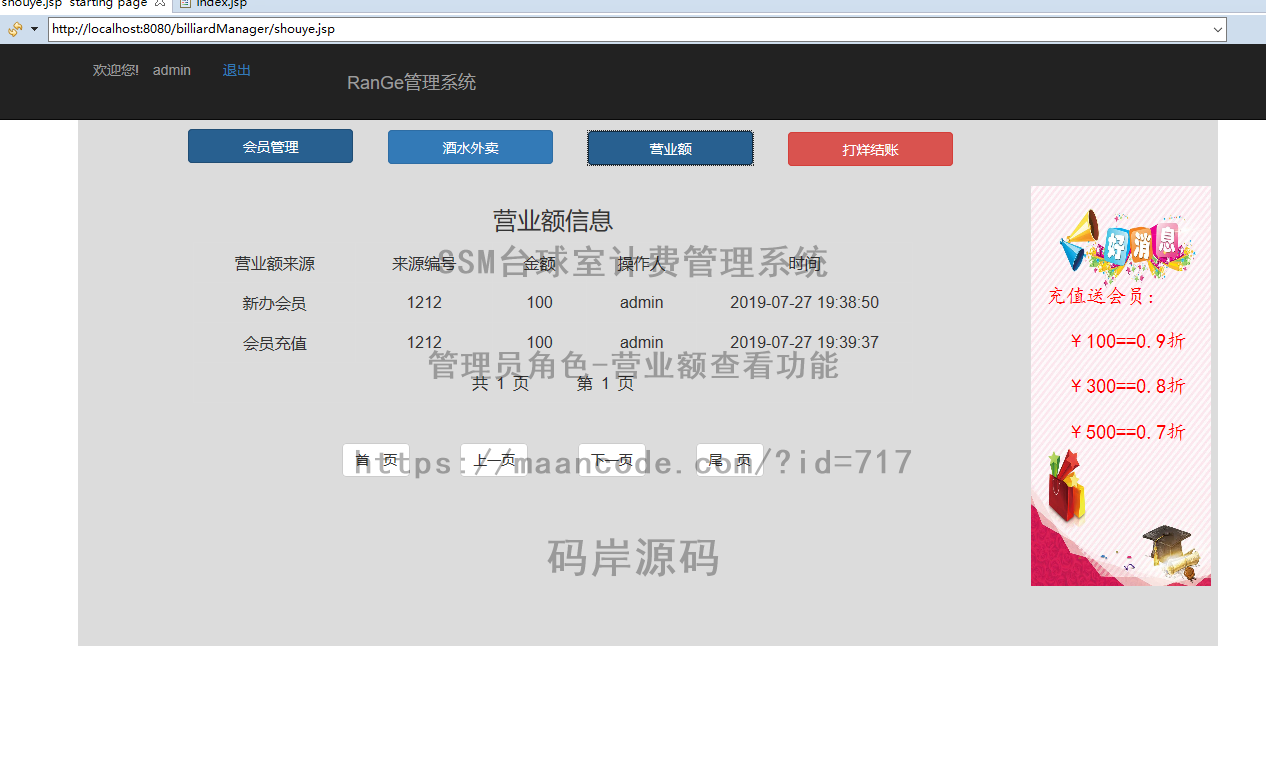Click amount 100 in 会员充值 row
Viewport: 1266px width, 774px height.
pos(539,342)
